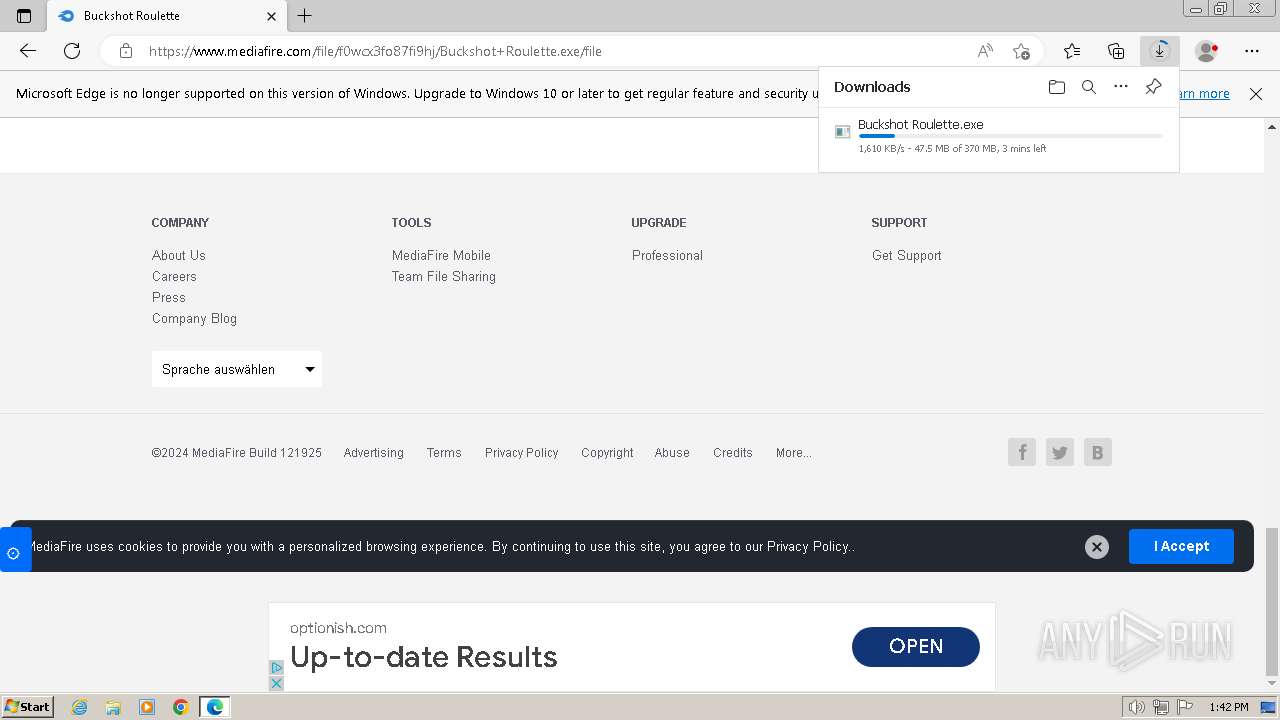Open the Privacy Policy footer link
Image resolution: width=1280 pixels, height=720 pixels.
[522, 453]
